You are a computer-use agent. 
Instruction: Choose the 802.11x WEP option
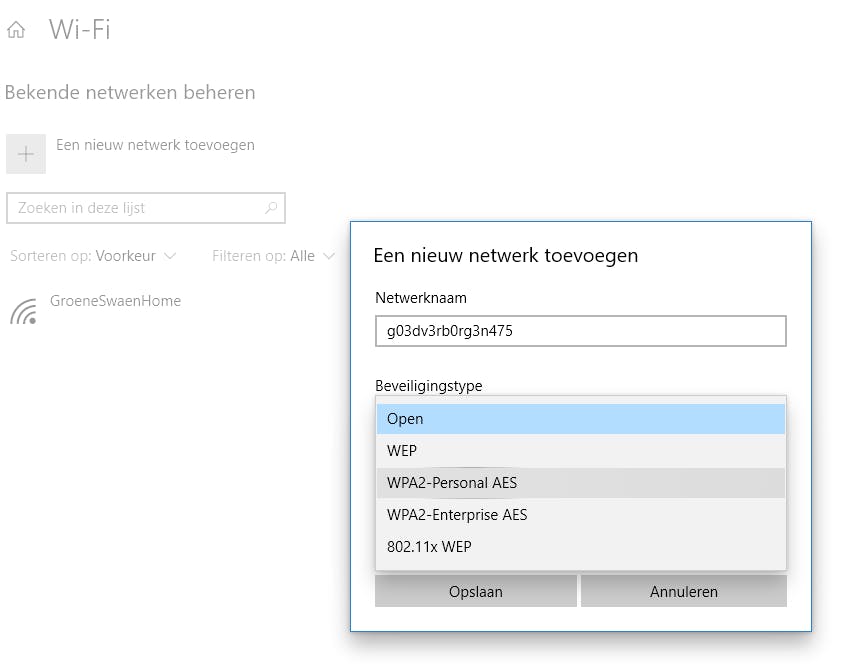coord(580,547)
